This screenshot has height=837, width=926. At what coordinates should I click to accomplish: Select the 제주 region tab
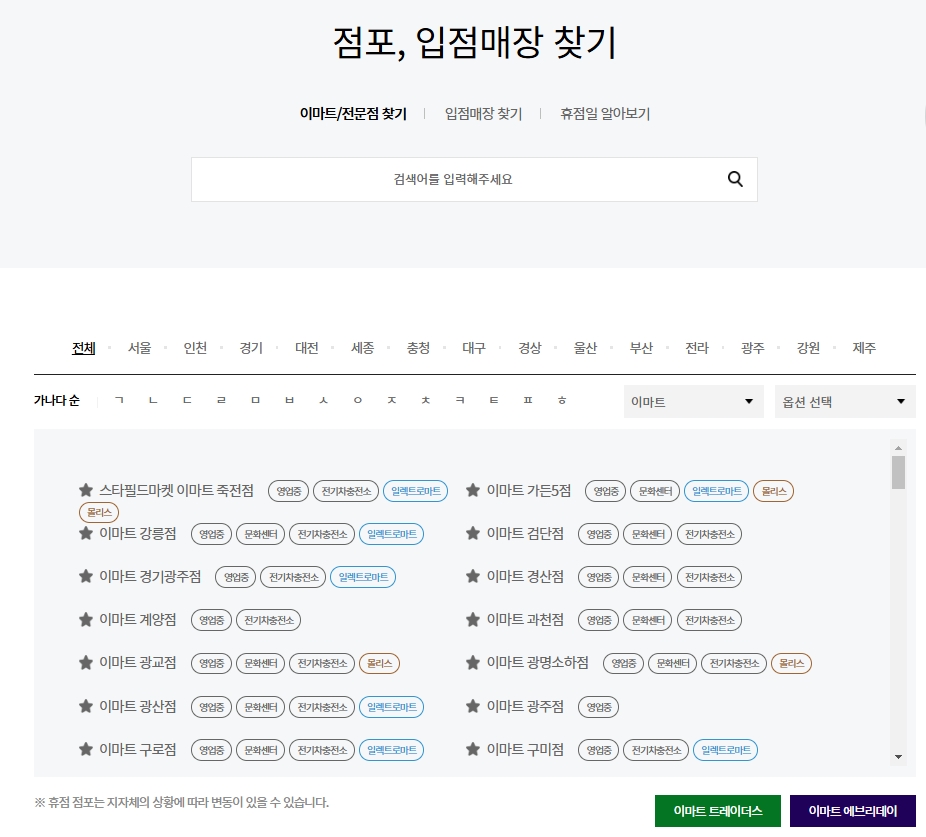coord(864,348)
